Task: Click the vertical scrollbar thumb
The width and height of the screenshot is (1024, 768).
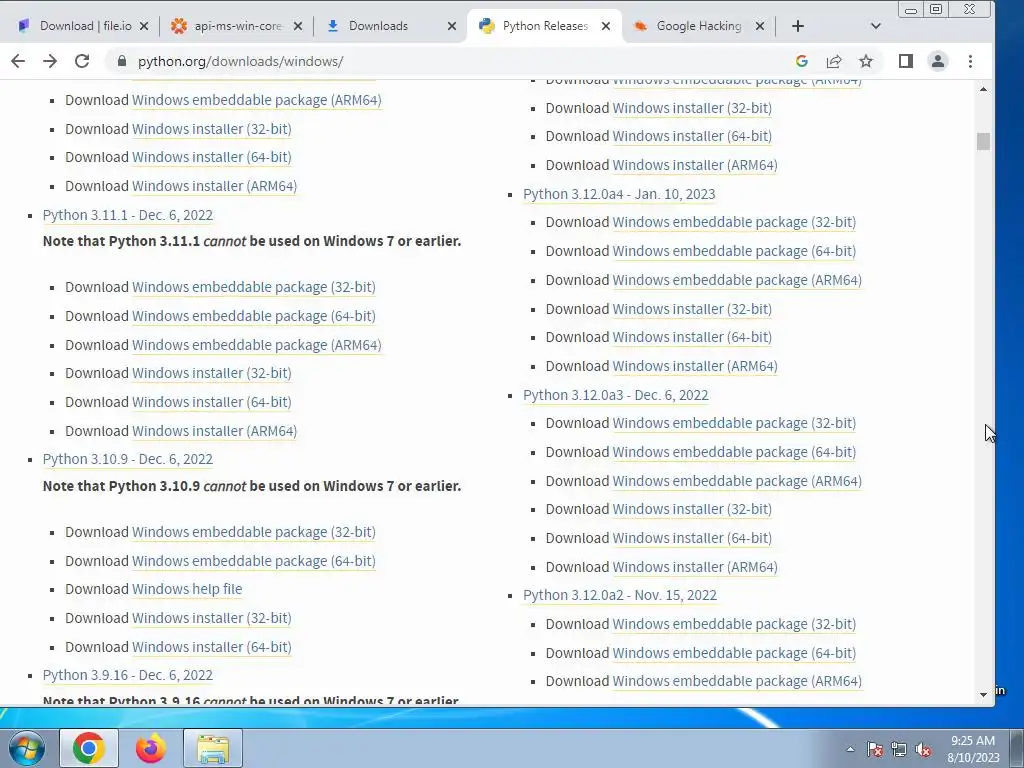Action: (984, 141)
